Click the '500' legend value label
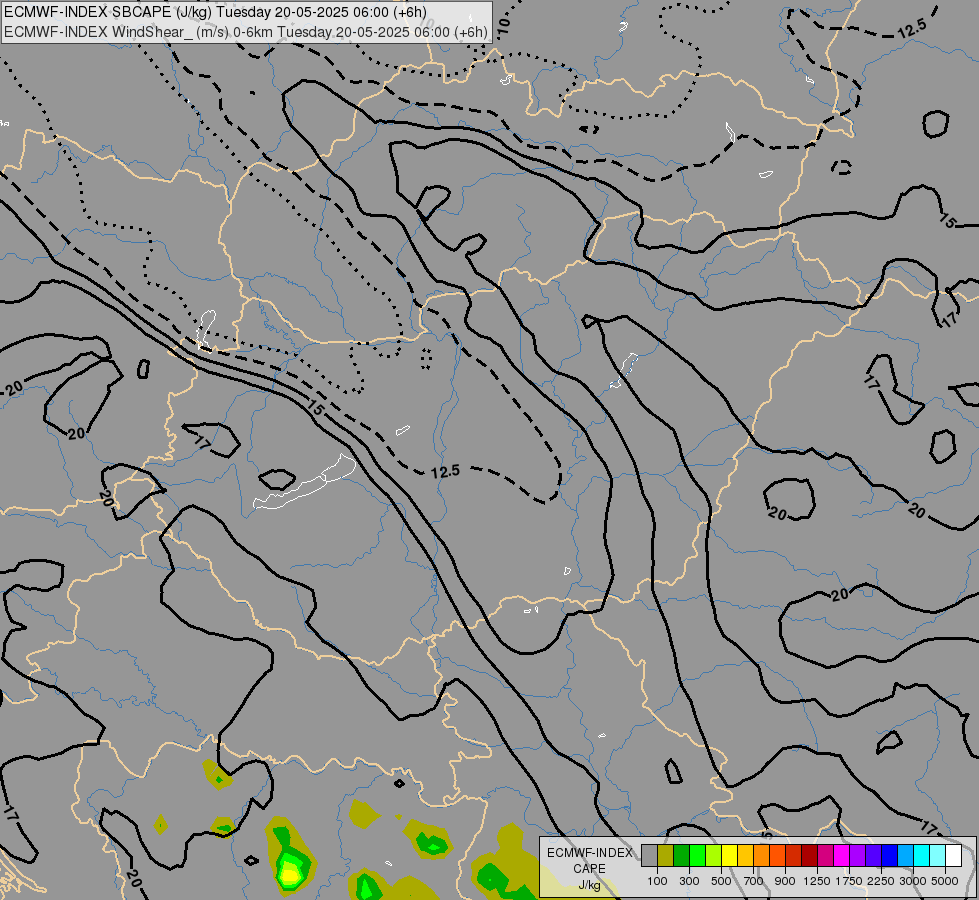The height and width of the screenshot is (900, 979). pyautogui.click(x=721, y=881)
